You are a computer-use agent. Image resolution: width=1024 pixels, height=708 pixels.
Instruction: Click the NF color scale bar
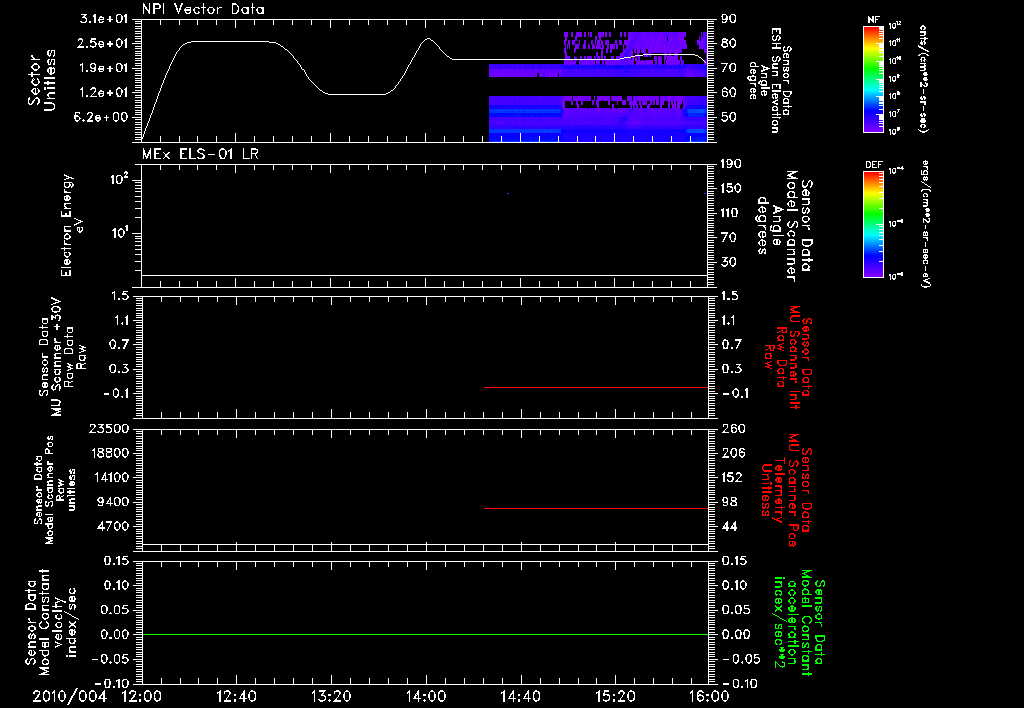[x=873, y=78]
